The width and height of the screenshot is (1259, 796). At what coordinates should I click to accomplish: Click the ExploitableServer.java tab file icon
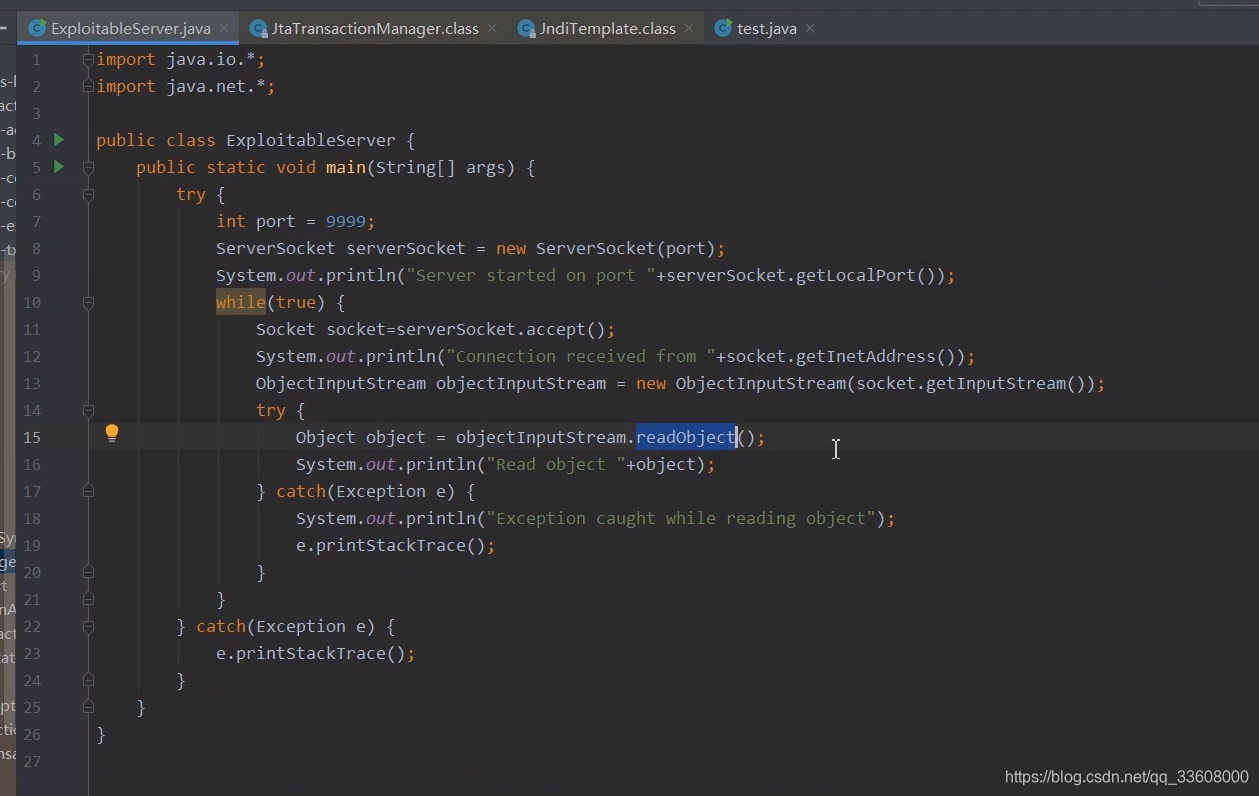pos(38,28)
